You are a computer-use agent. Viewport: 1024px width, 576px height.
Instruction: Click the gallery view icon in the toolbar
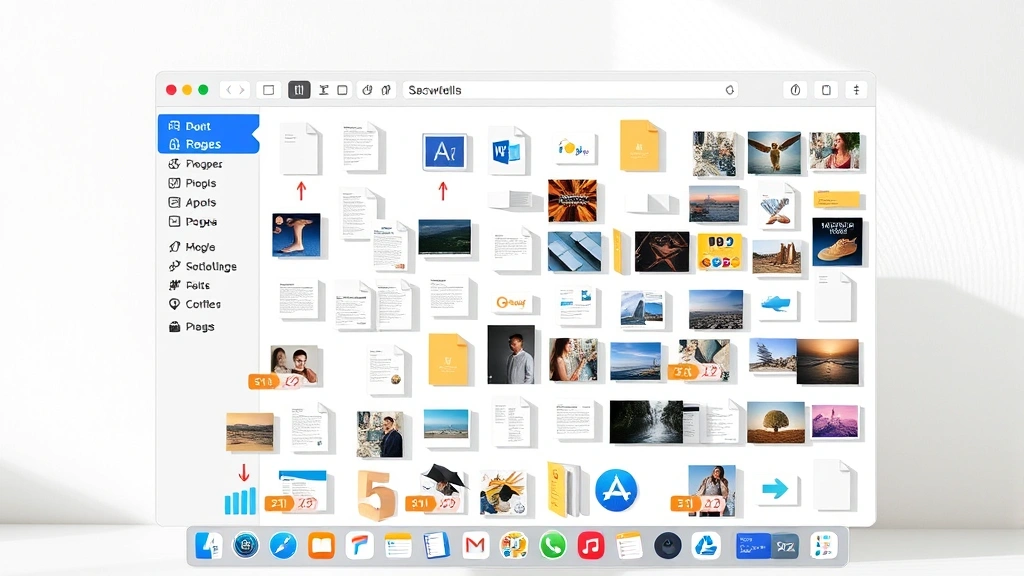coord(342,89)
